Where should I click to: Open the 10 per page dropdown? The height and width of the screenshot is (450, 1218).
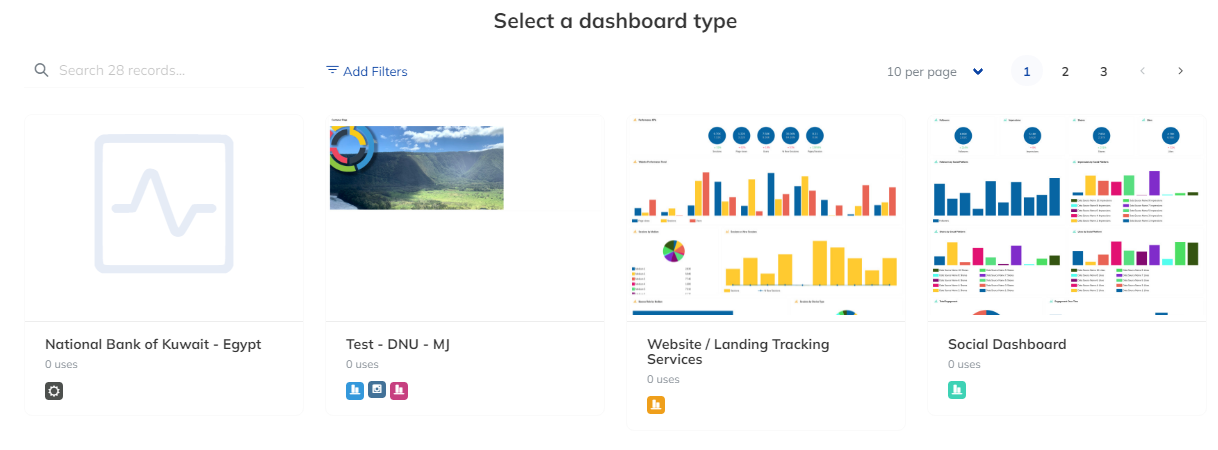tap(935, 71)
